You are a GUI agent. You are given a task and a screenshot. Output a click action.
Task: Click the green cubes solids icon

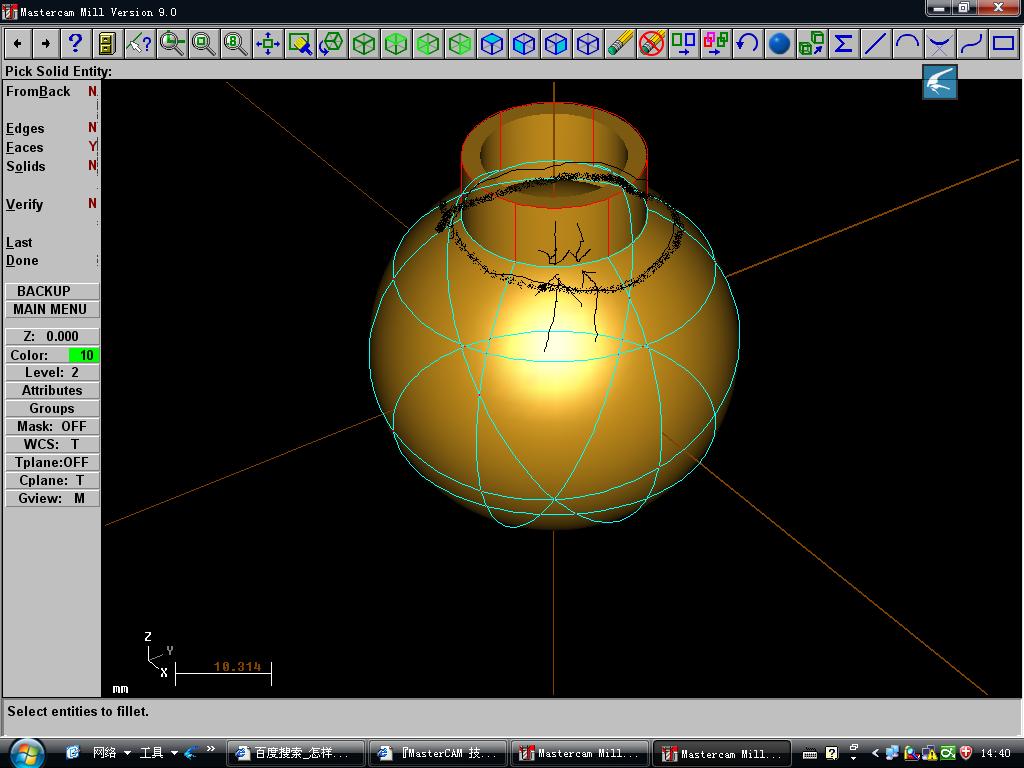(812, 44)
